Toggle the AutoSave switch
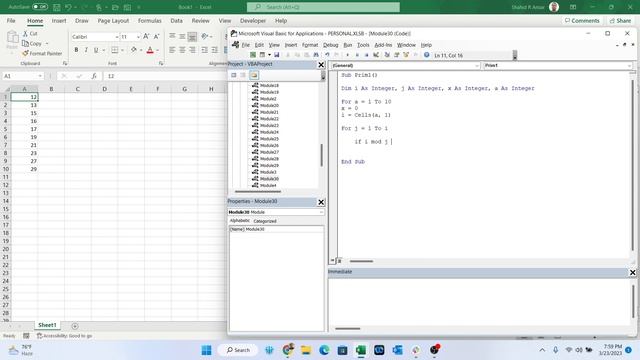Viewport: 640px width, 360px height. pos(40,7)
